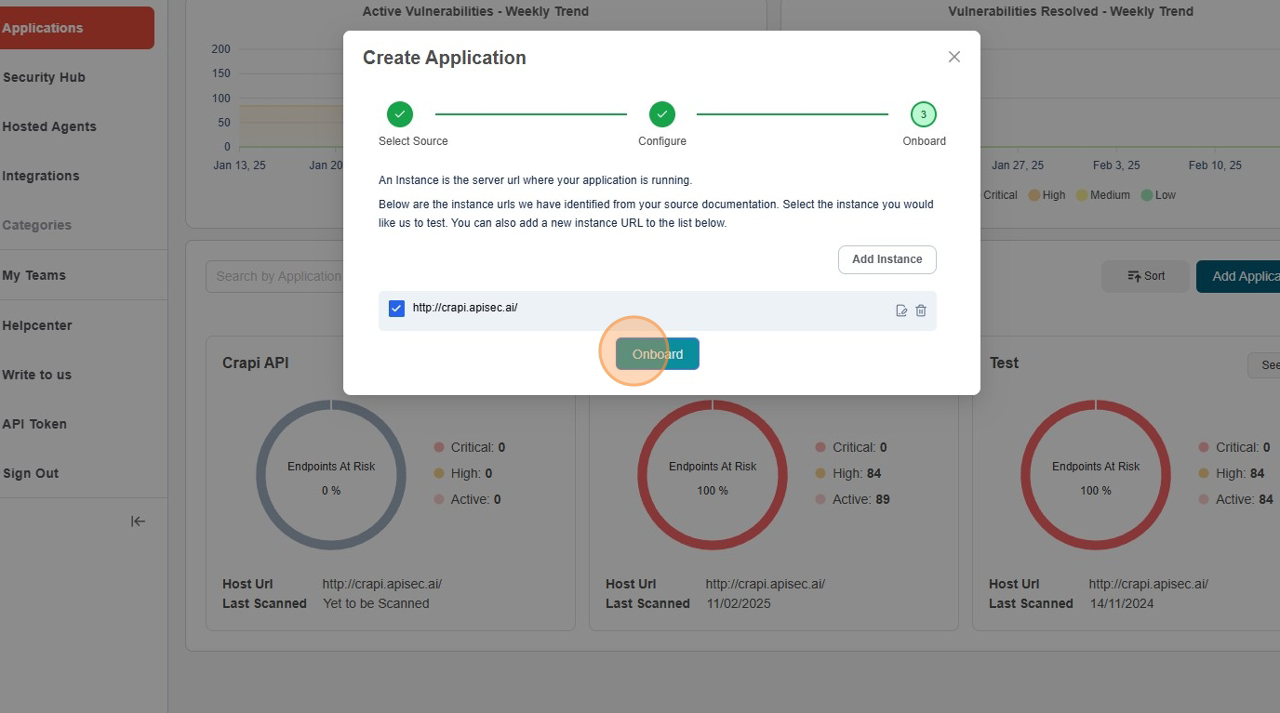The width and height of the screenshot is (1280, 713).
Task: Click the Select Source step checkmark
Action: 400,114
